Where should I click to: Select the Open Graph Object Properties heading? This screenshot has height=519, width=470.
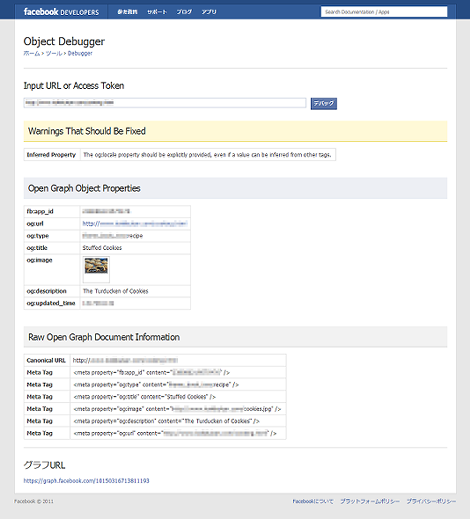click(84, 188)
